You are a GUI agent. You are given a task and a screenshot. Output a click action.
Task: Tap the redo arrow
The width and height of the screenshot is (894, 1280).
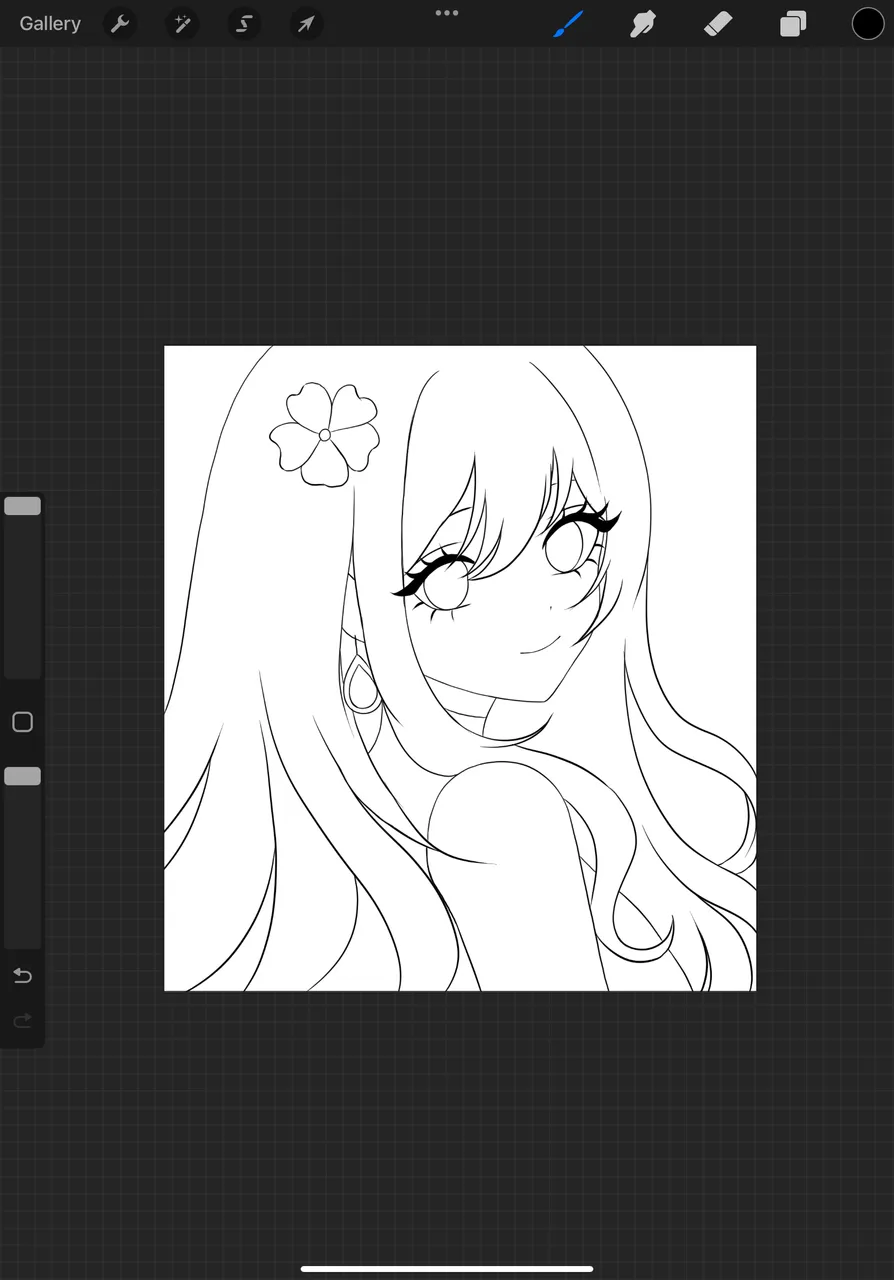[22, 1021]
